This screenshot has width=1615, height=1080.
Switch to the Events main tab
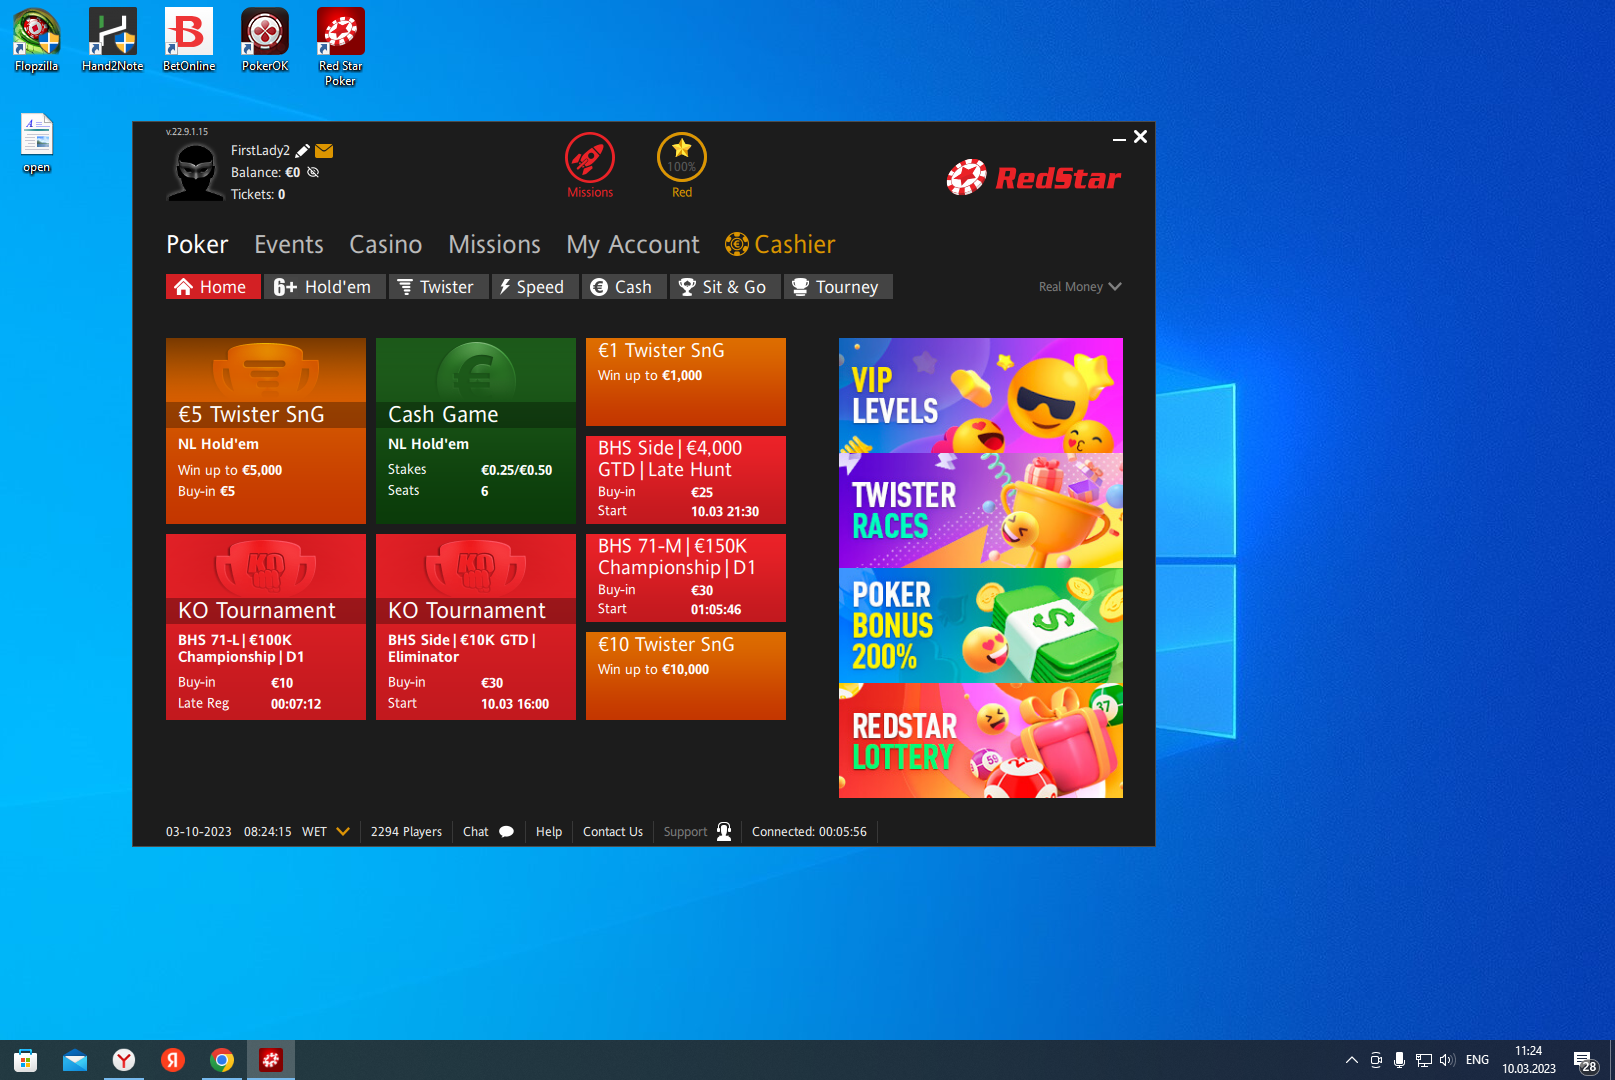(289, 244)
